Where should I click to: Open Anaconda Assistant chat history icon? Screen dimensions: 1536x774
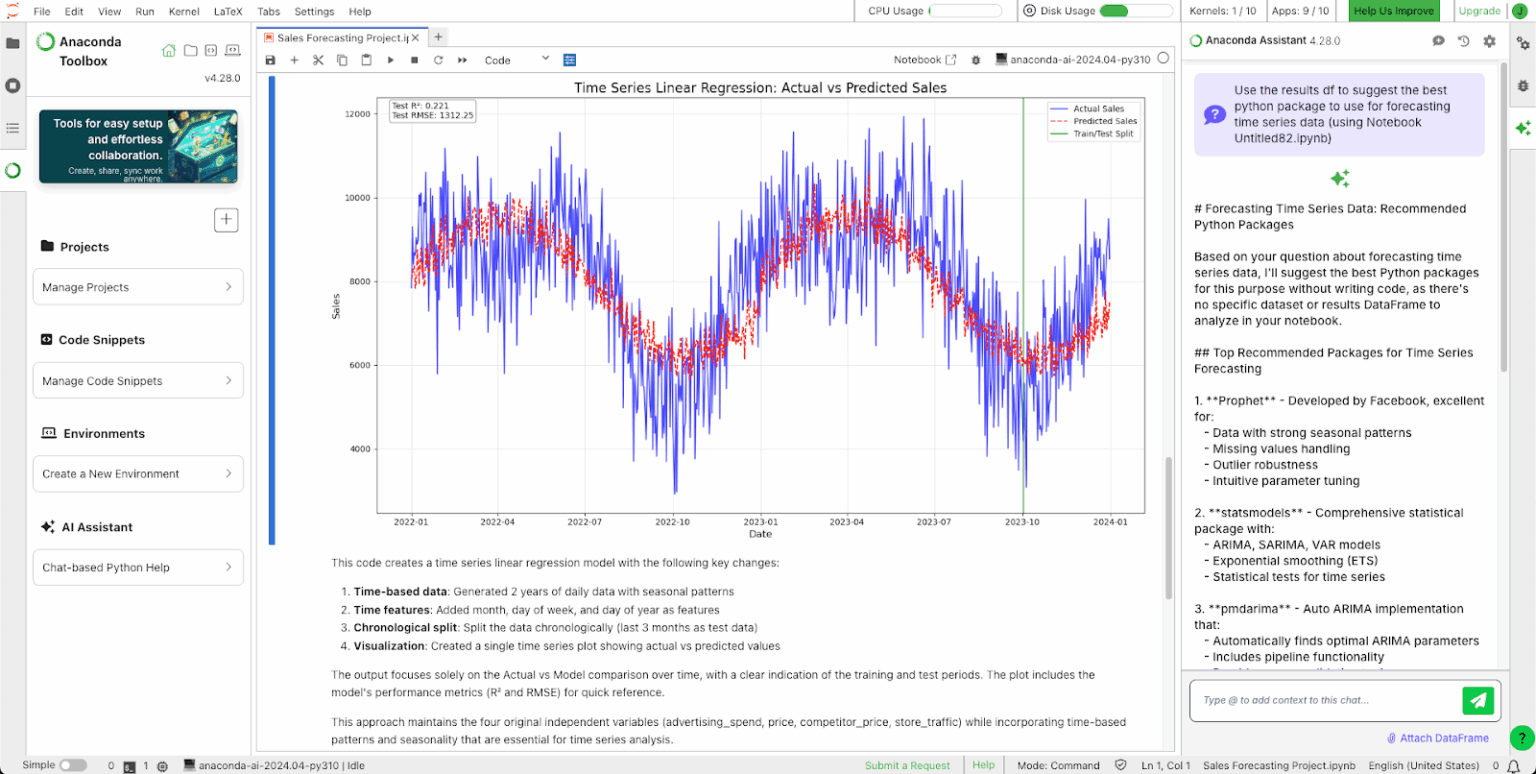[x=1464, y=41]
